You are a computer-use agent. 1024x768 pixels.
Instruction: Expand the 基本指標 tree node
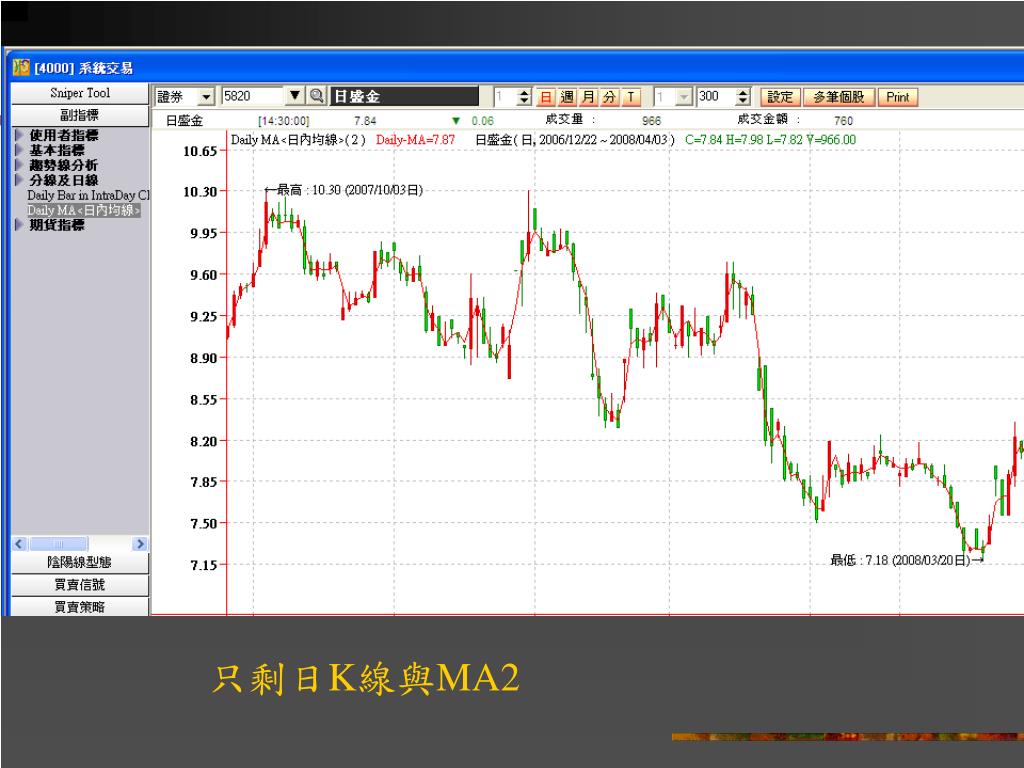click(18, 150)
